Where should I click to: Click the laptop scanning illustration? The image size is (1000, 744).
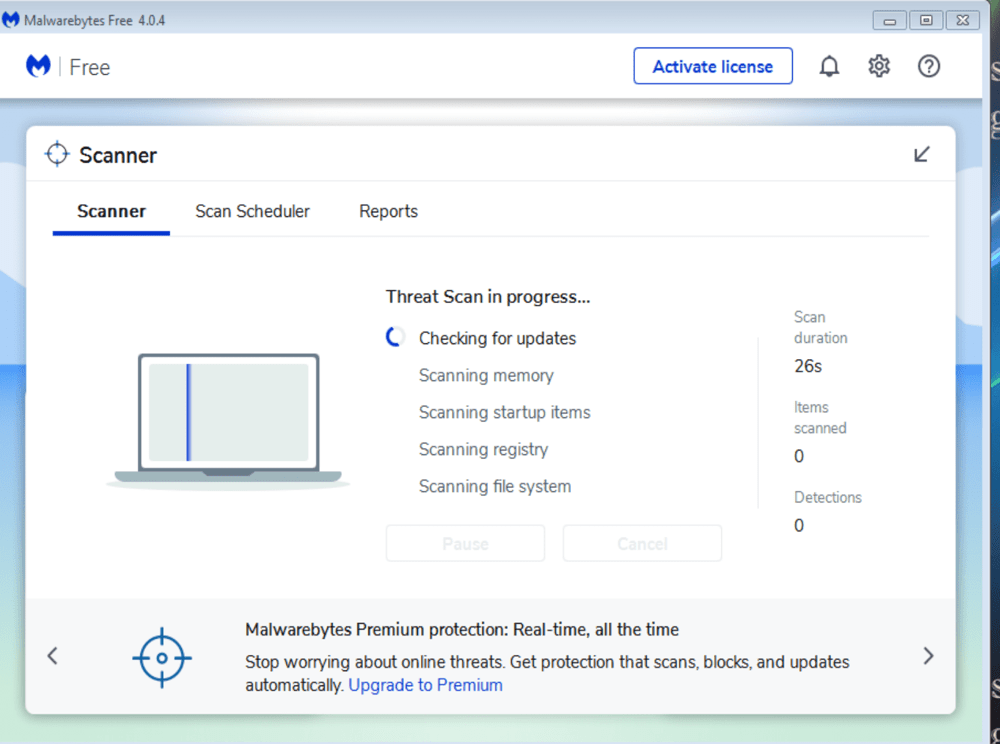click(228, 417)
